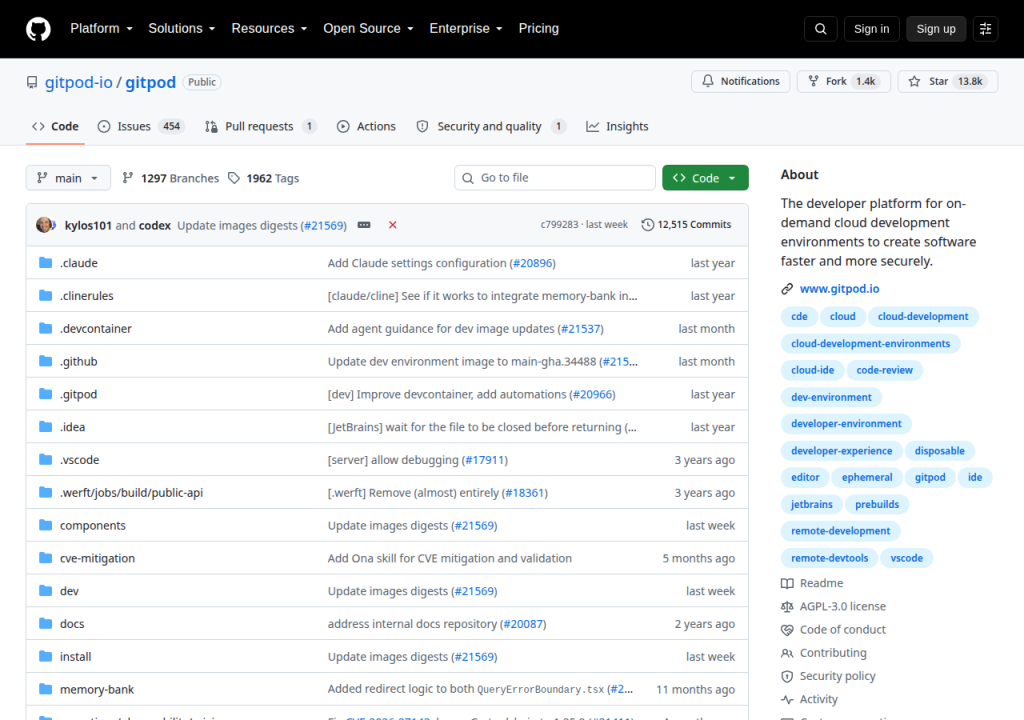The image size is (1024, 720).
Task: Open the header command palette menu icon
Action: pyautogui.click(x=985, y=29)
